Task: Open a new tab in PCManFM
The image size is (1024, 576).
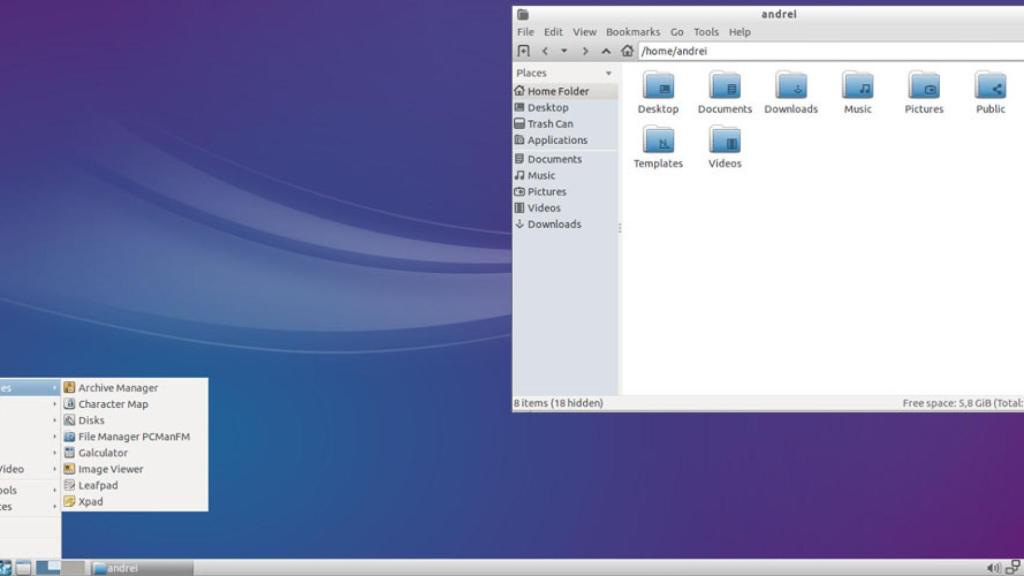Action: (x=524, y=50)
